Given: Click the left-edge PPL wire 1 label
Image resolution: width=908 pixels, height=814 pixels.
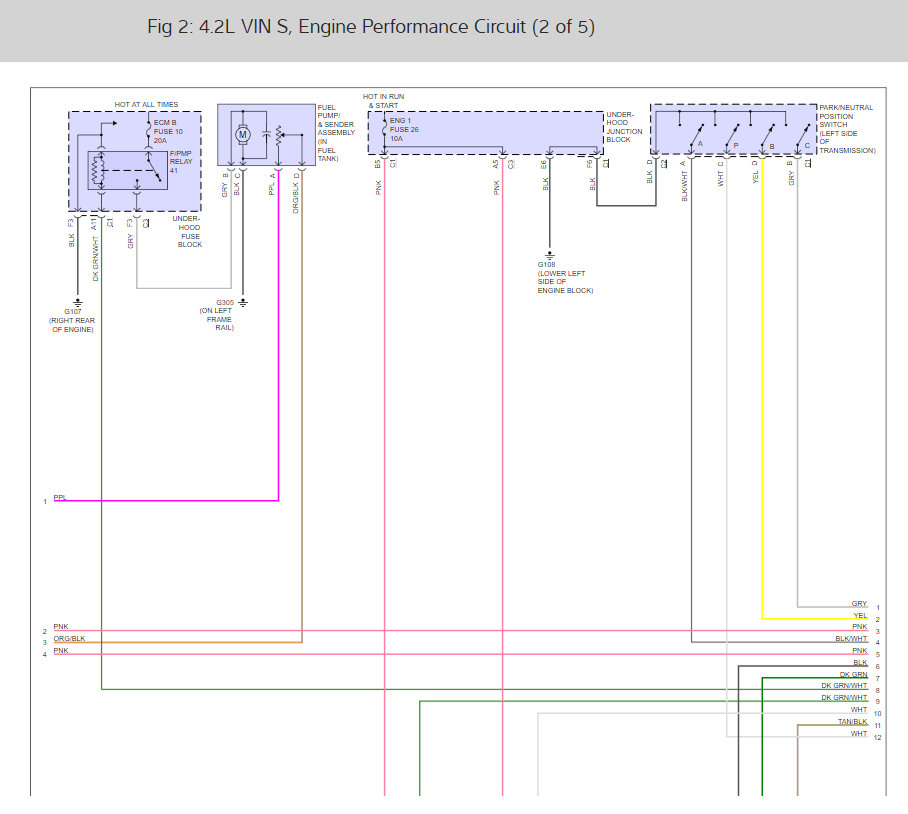Looking at the screenshot, I should (x=60, y=497).
